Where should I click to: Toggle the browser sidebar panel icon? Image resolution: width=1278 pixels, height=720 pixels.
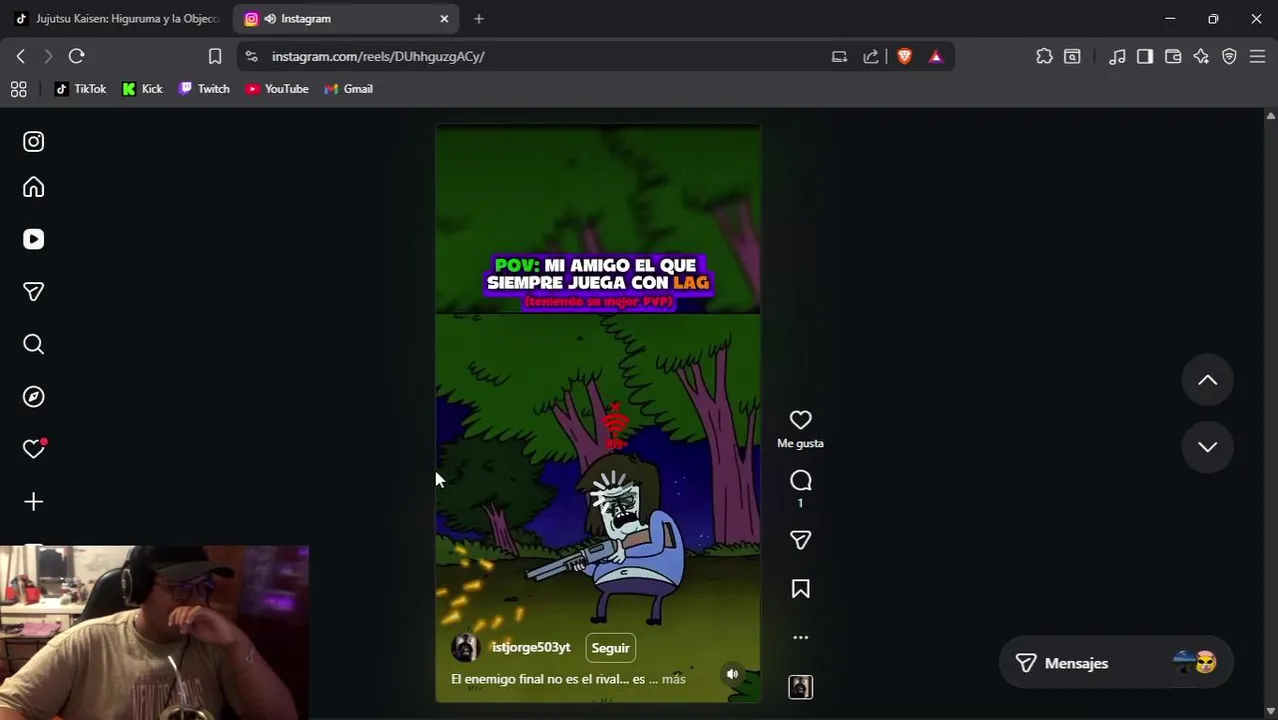[1145, 56]
